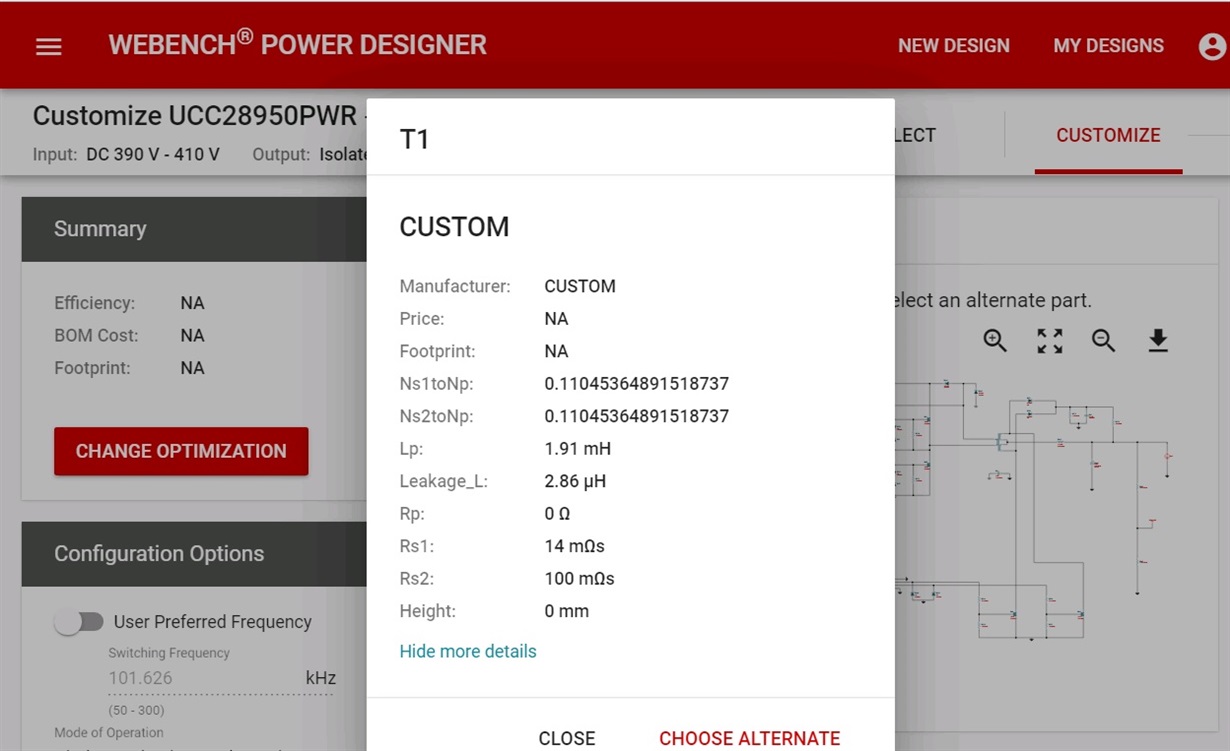Select the Ns1toNp value 0.11045364891518737

(636, 384)
